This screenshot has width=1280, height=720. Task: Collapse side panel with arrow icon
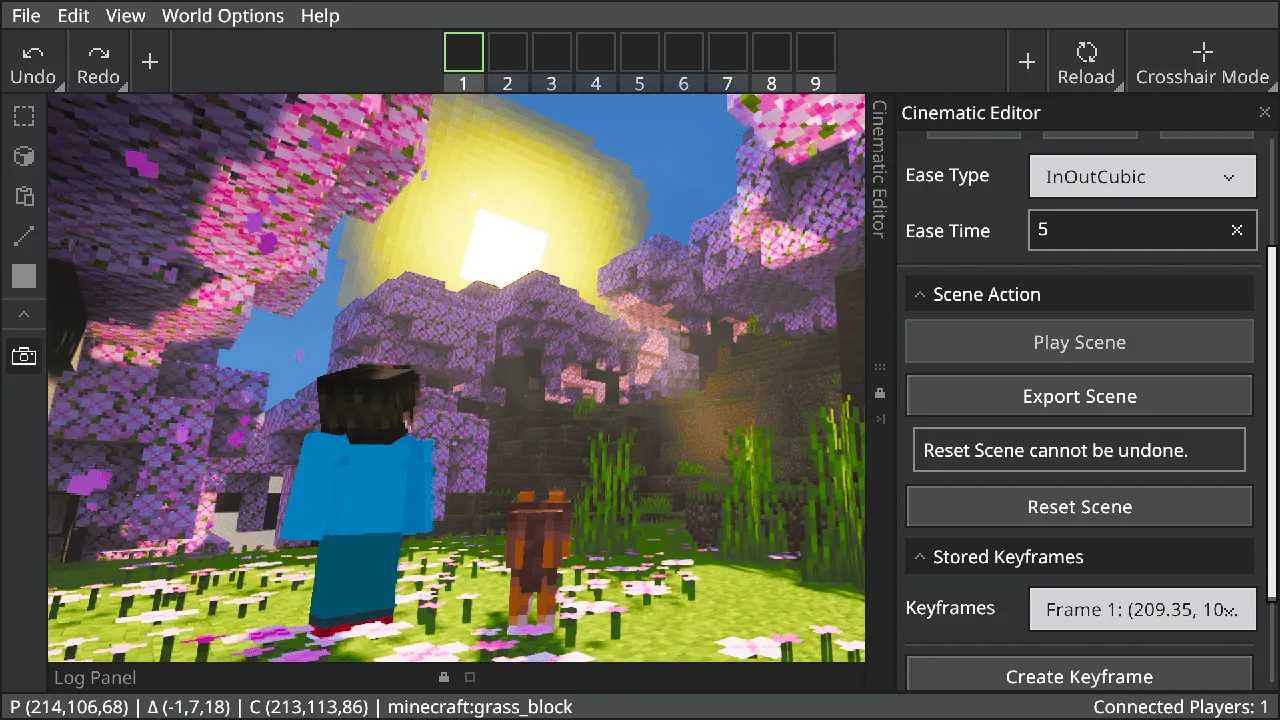click(x=880, y=418)
